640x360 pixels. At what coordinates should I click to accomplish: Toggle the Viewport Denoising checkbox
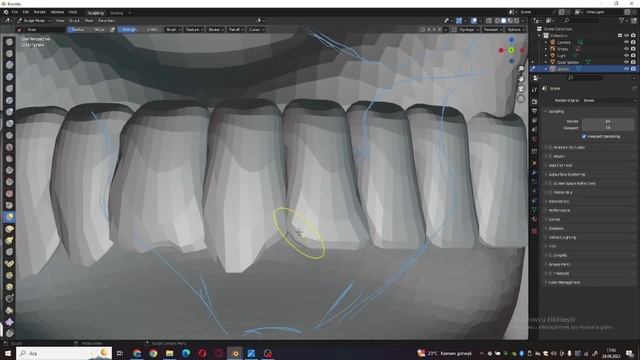click(x=584, y=136)
